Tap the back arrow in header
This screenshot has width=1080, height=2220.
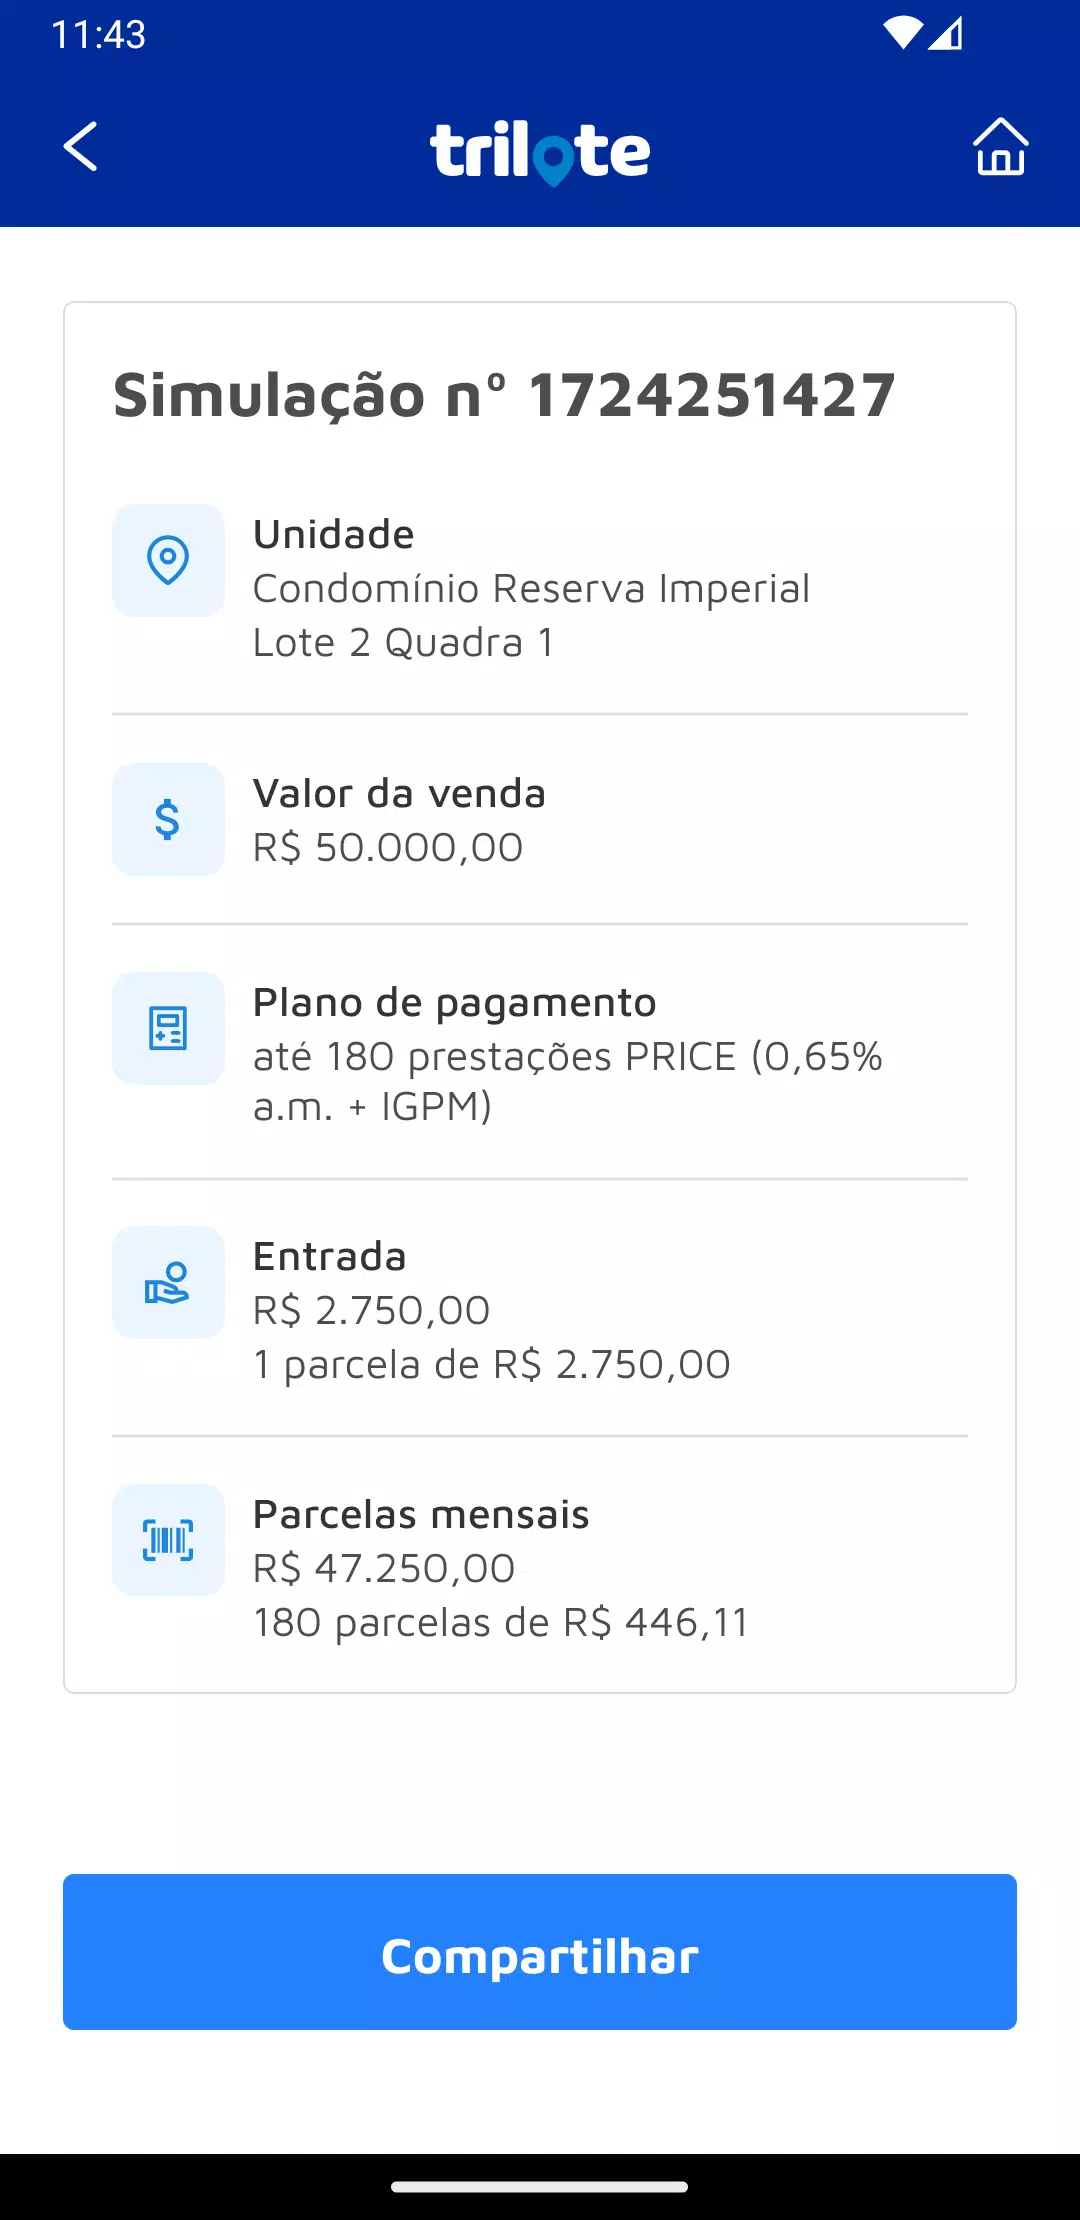tap(80, 147)
